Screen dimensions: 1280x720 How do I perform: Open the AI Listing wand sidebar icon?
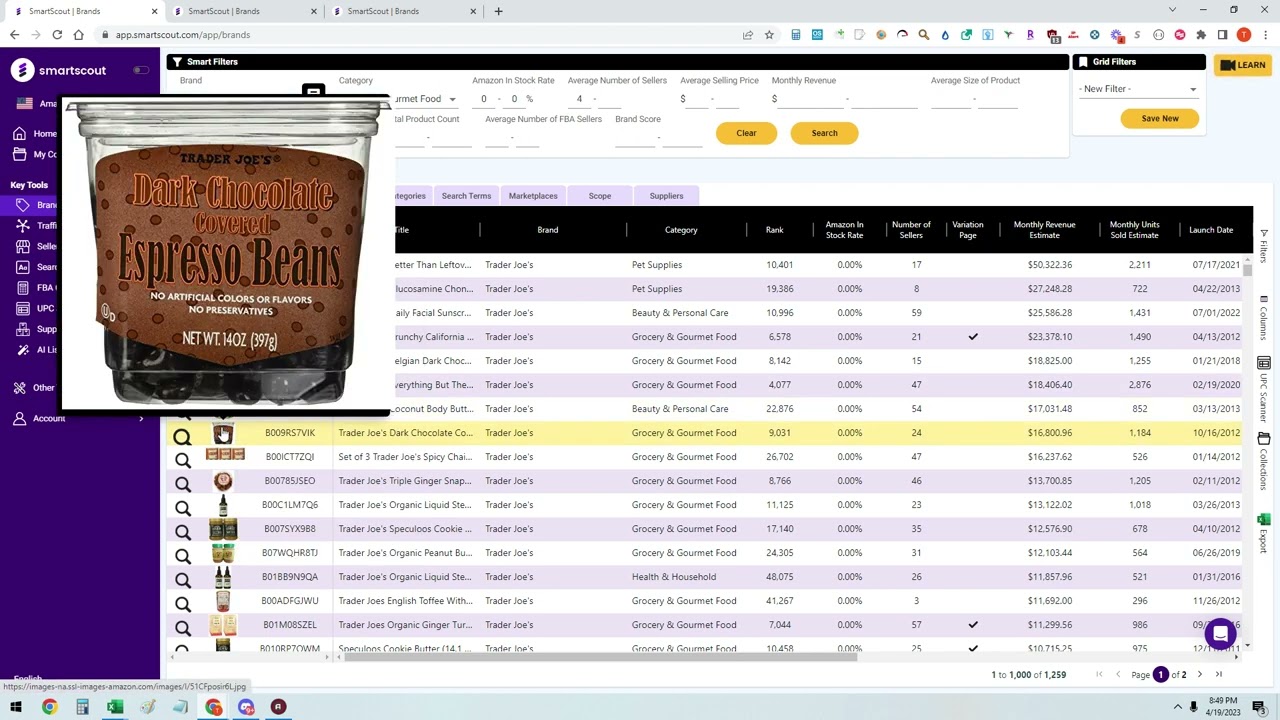(21, 349)
